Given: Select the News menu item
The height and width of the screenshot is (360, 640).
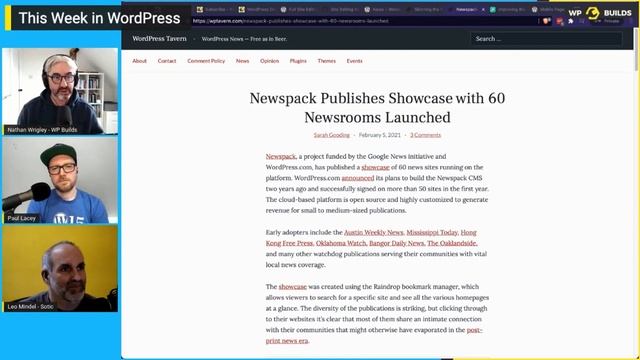Looking at the screenshot, I should [x=242, y=61].
